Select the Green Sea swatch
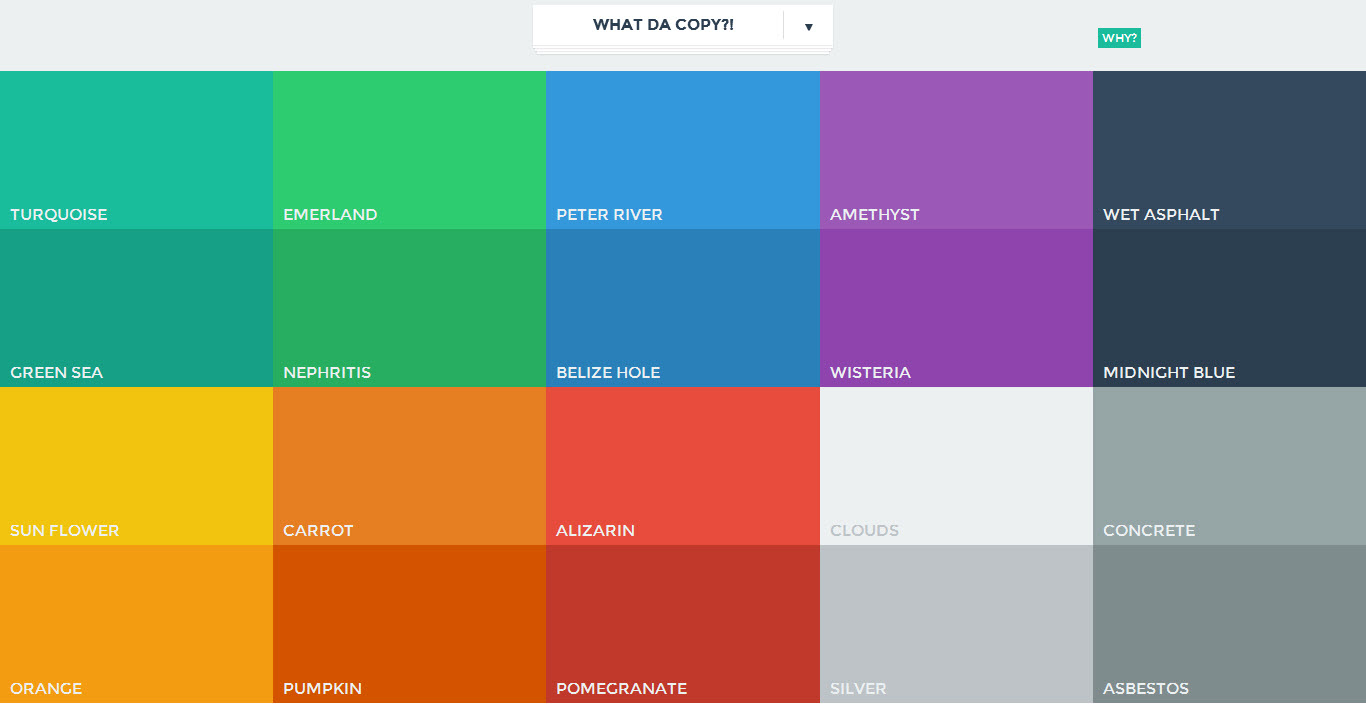Image resolution: width=1366 pixels, height=705 pixels. (136, 308)
